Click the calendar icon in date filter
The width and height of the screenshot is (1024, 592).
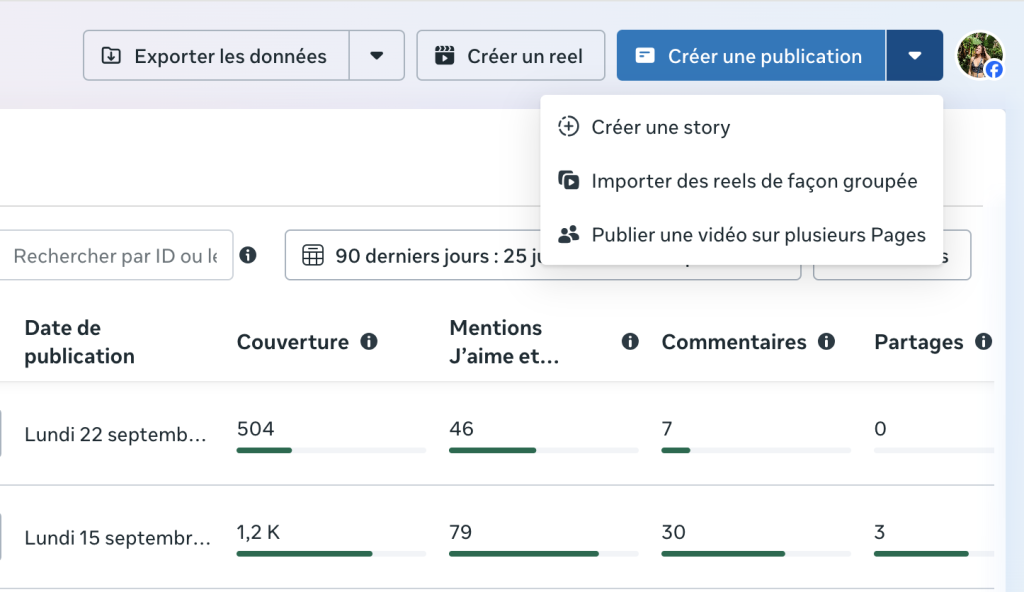click(313, 256)
